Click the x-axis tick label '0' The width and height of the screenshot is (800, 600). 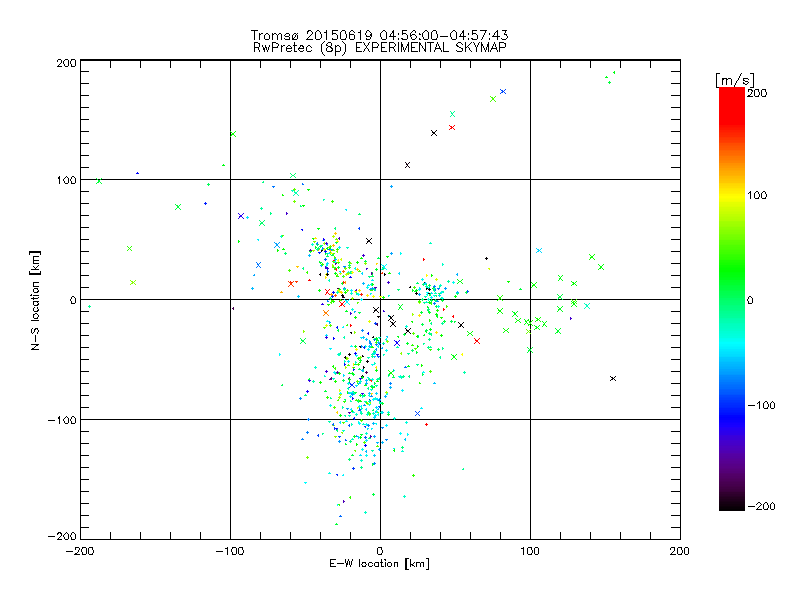click(380, 551)
